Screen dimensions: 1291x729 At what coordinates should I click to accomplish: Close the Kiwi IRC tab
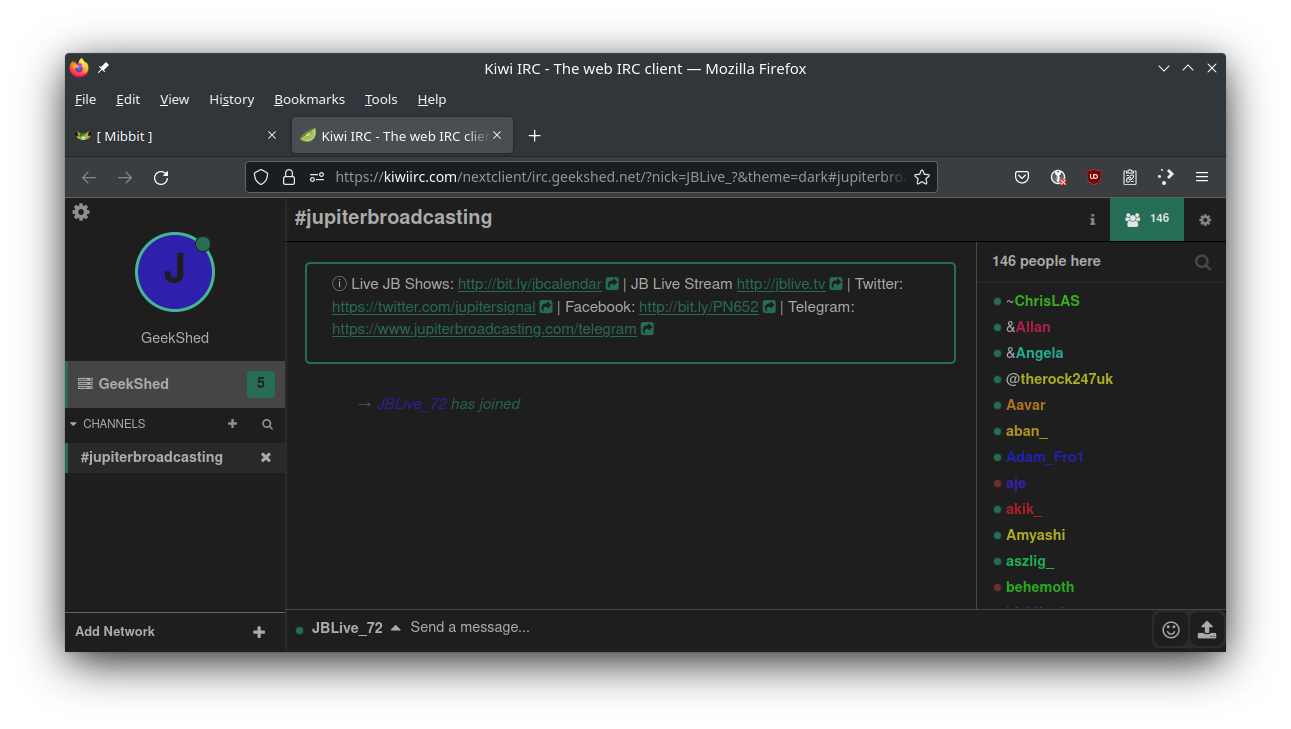(x=497, y=135)
